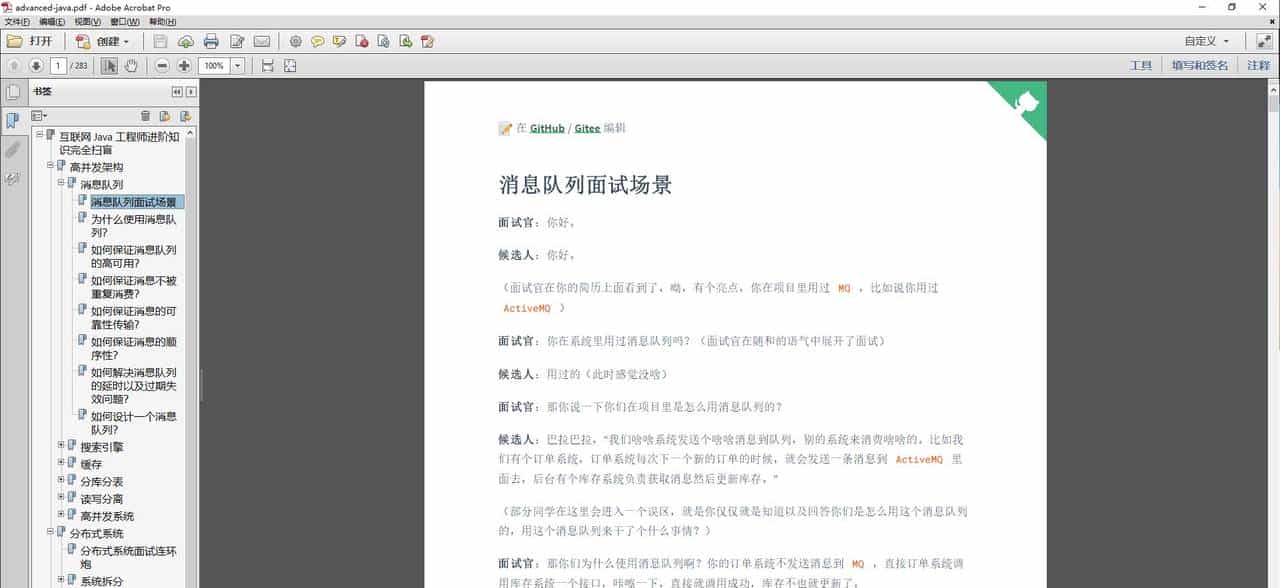Open the 工具 (Tools) pane

click(1141, 64)
